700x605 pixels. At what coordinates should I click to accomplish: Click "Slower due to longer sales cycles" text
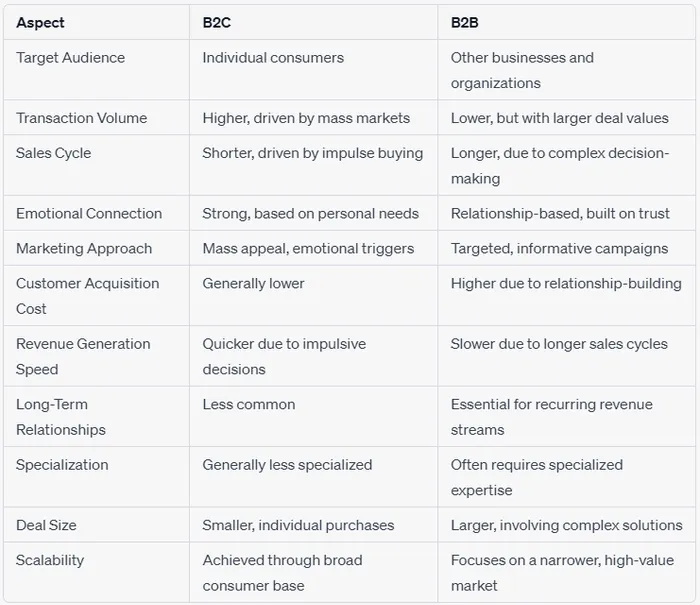click(559, 344)
